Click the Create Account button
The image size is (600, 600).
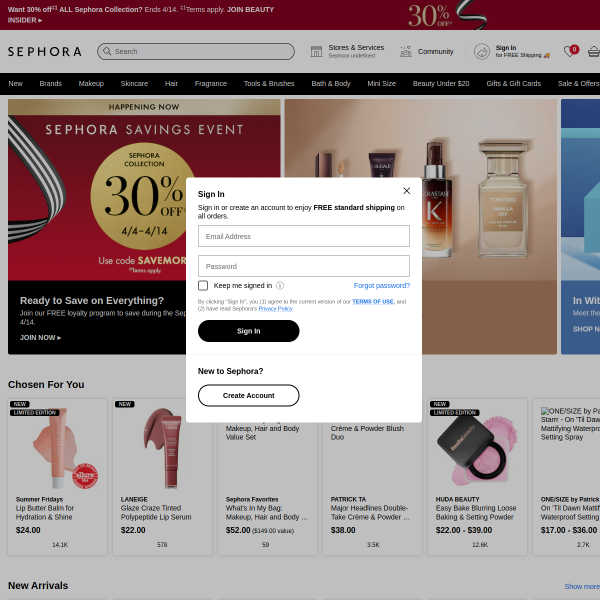[x=248, y=395]
